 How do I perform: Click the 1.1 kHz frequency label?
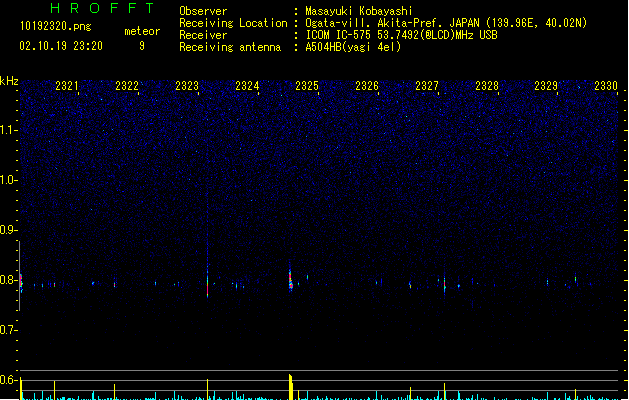pos(8,130)
